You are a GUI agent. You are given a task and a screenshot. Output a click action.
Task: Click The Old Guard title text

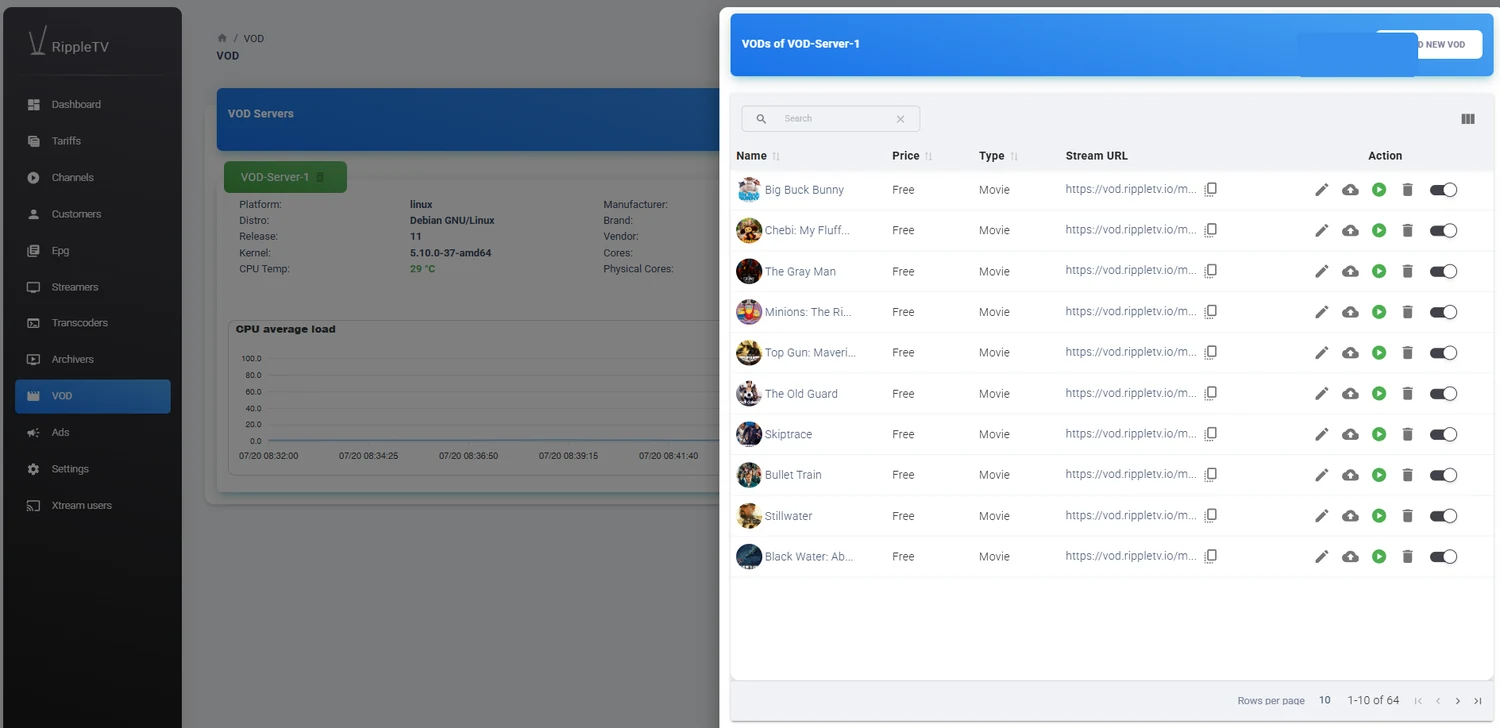click(801, 394)
